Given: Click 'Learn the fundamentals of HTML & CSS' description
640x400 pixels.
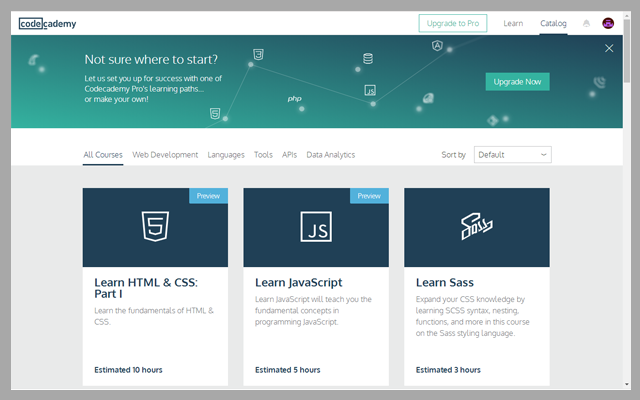Looking at the screenshot, I should click(x=154, y=316).
